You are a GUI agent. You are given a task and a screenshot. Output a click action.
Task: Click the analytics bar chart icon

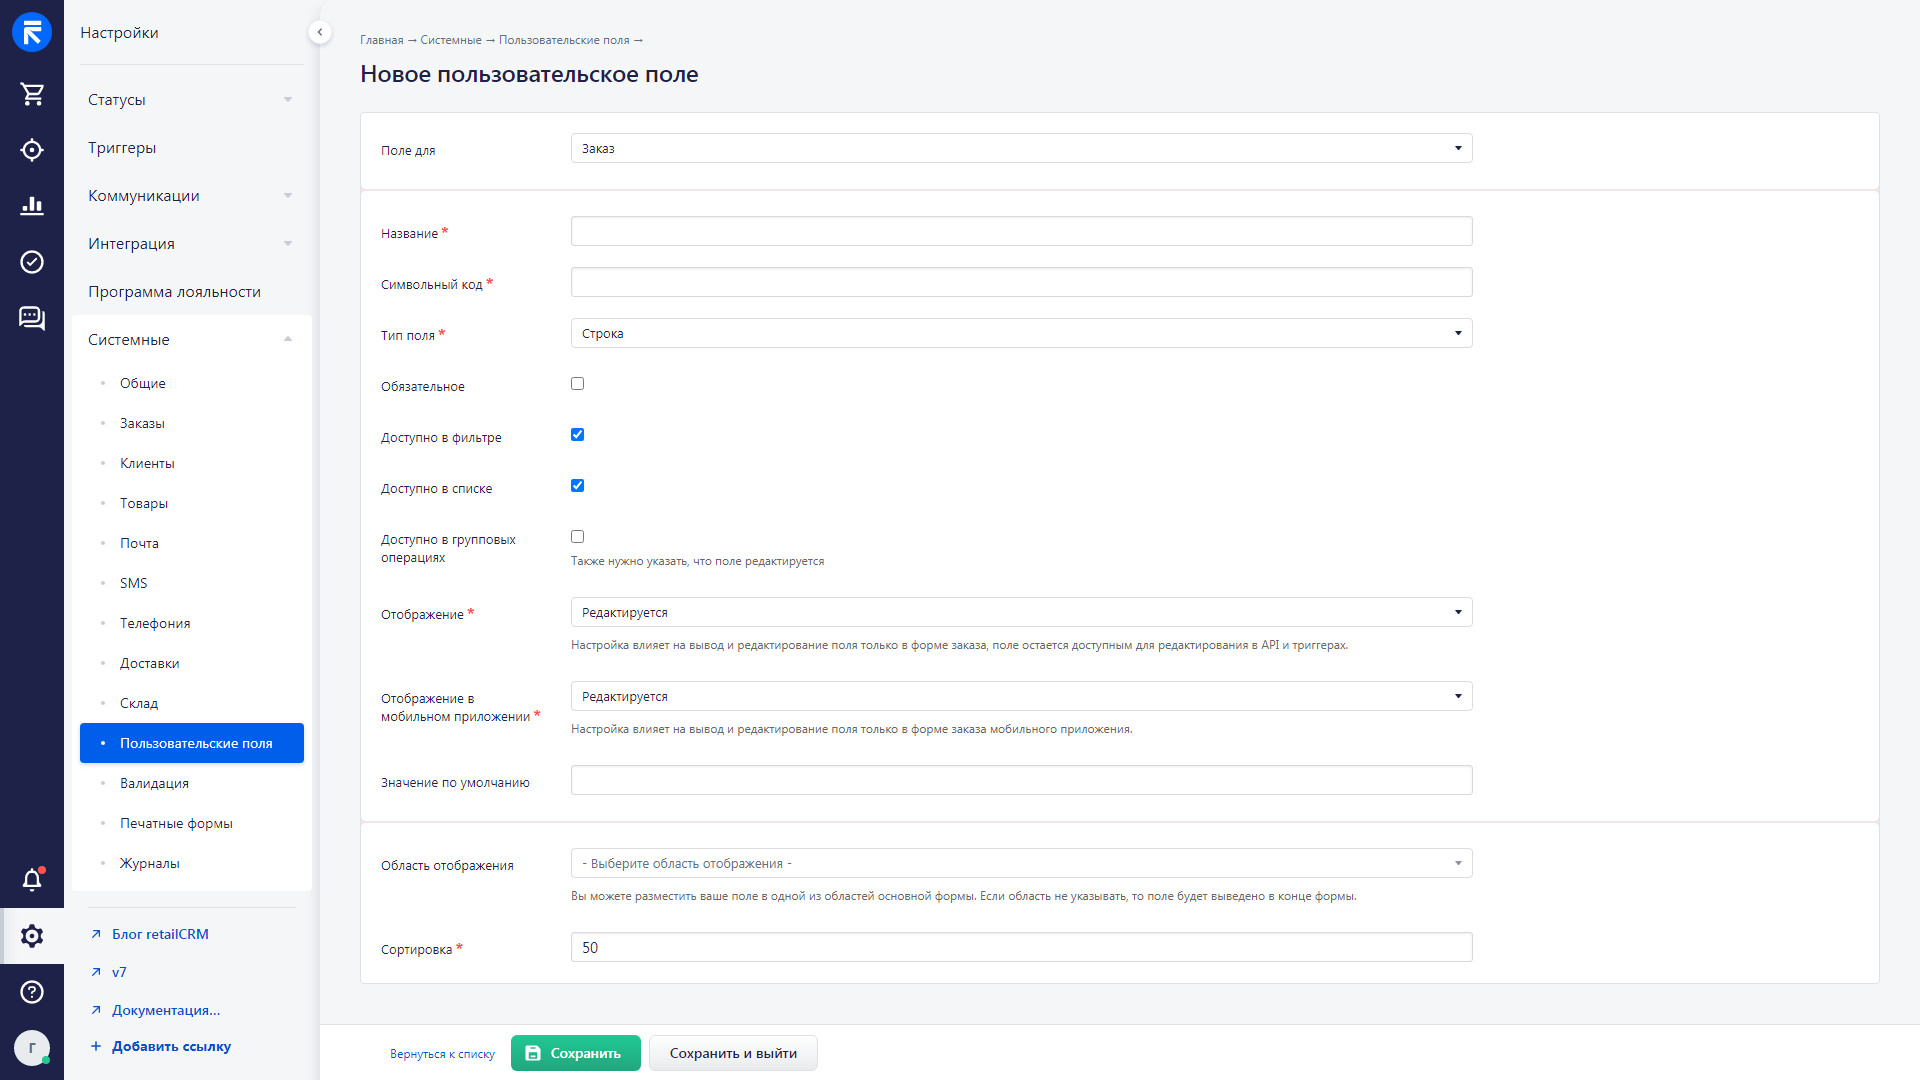click(32, 206)
